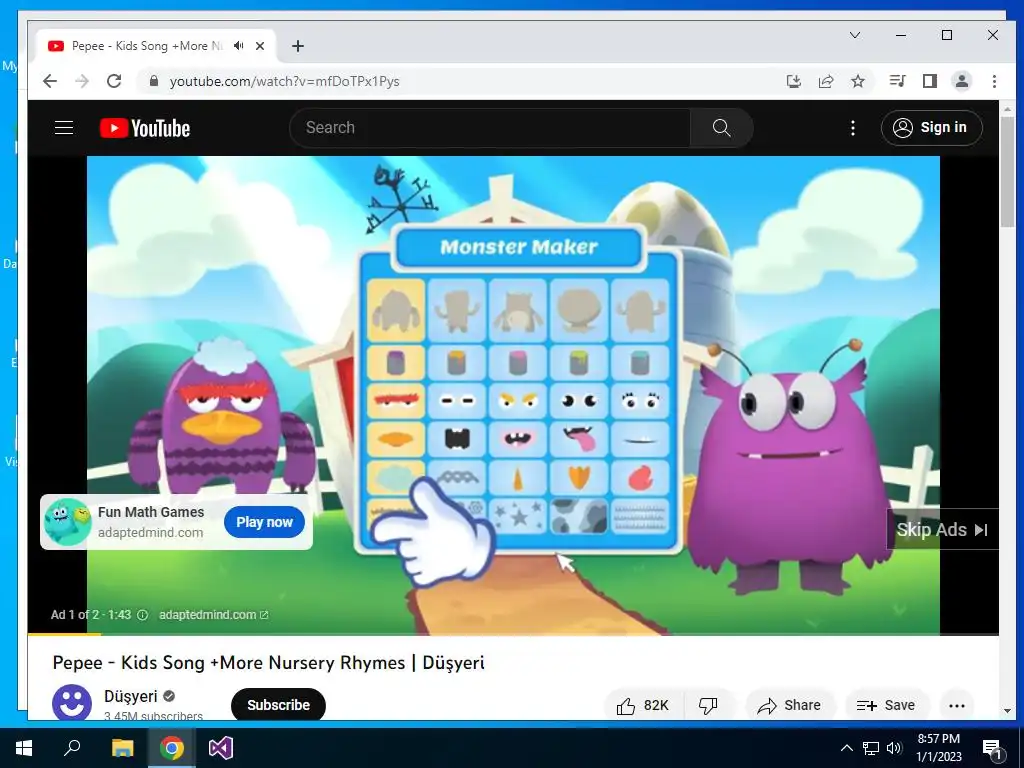Open the clock showing 8:57 PM
The image size is (1024, 768).
click(939, 748)
